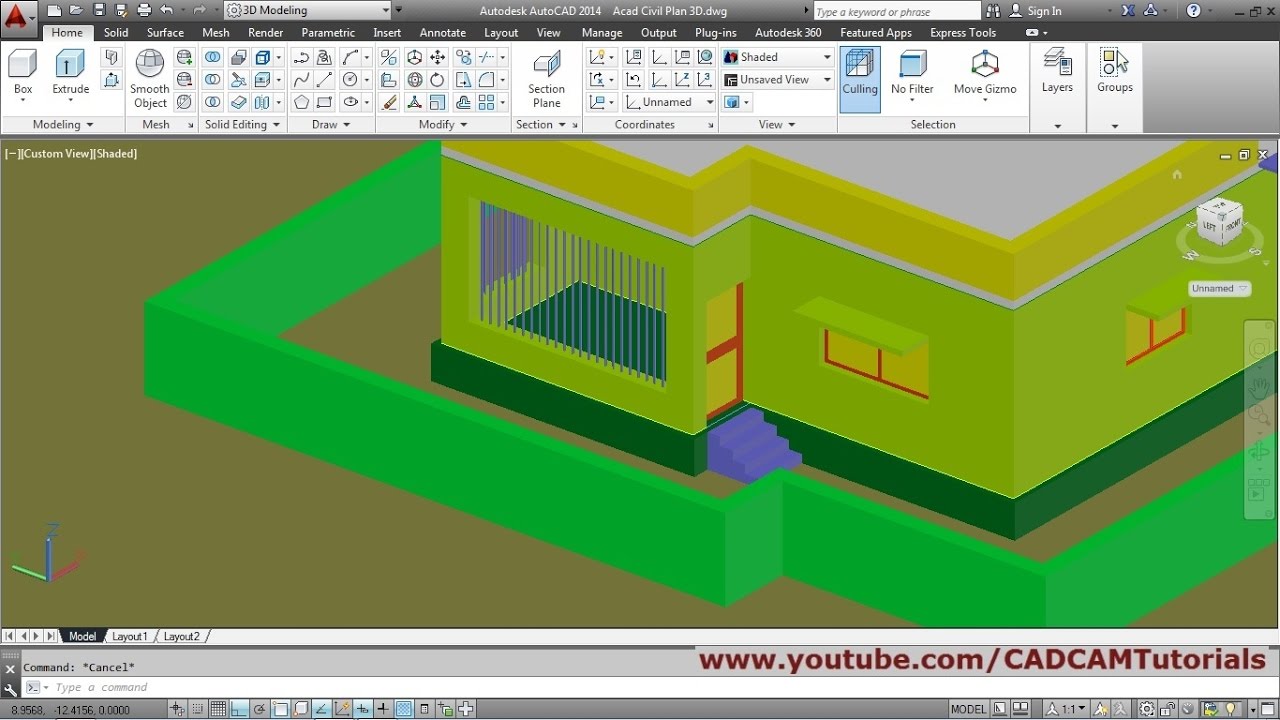Open the Unnamed menu below the ViewCube
Viewport: 1280px width, 720px height.
(x=1220, y=288)
